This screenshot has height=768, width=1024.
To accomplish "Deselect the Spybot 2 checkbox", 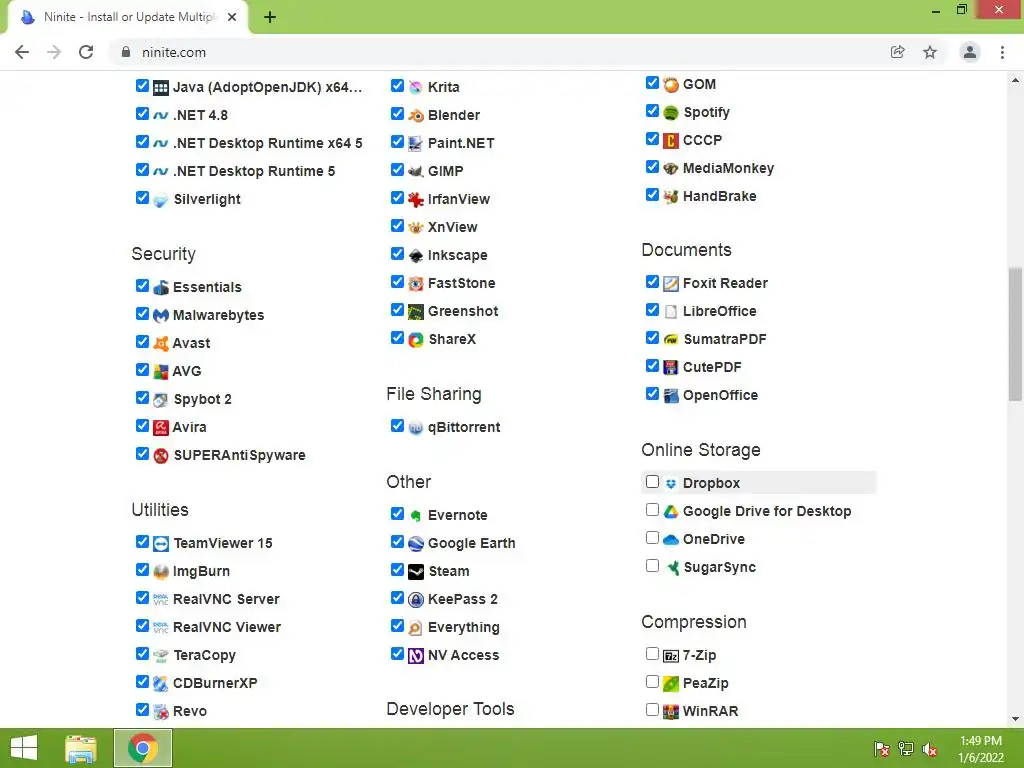I will point(142,398).
